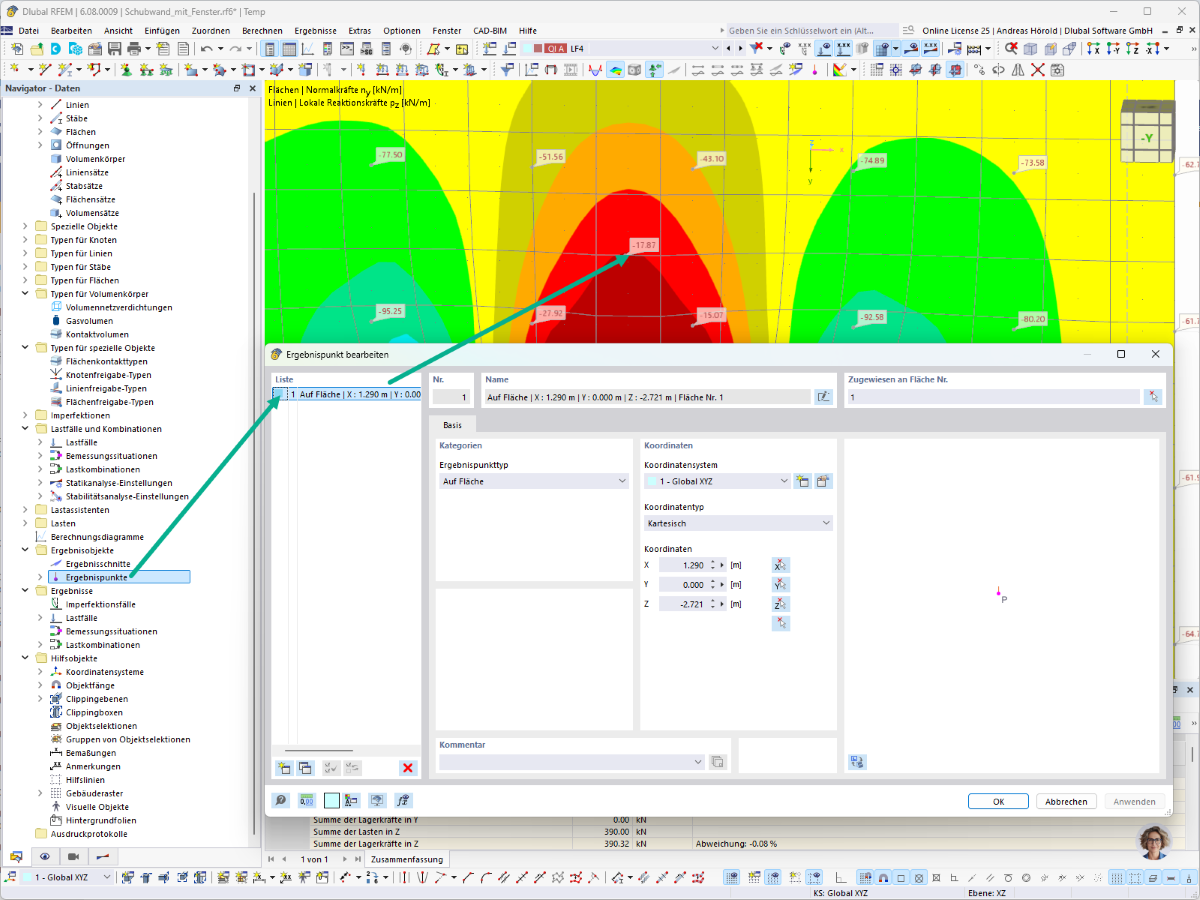Click the new coordinate system icon next to Koordinatensystem
The height and width of the screenshot is (900, 1200).
pos(802,481)
